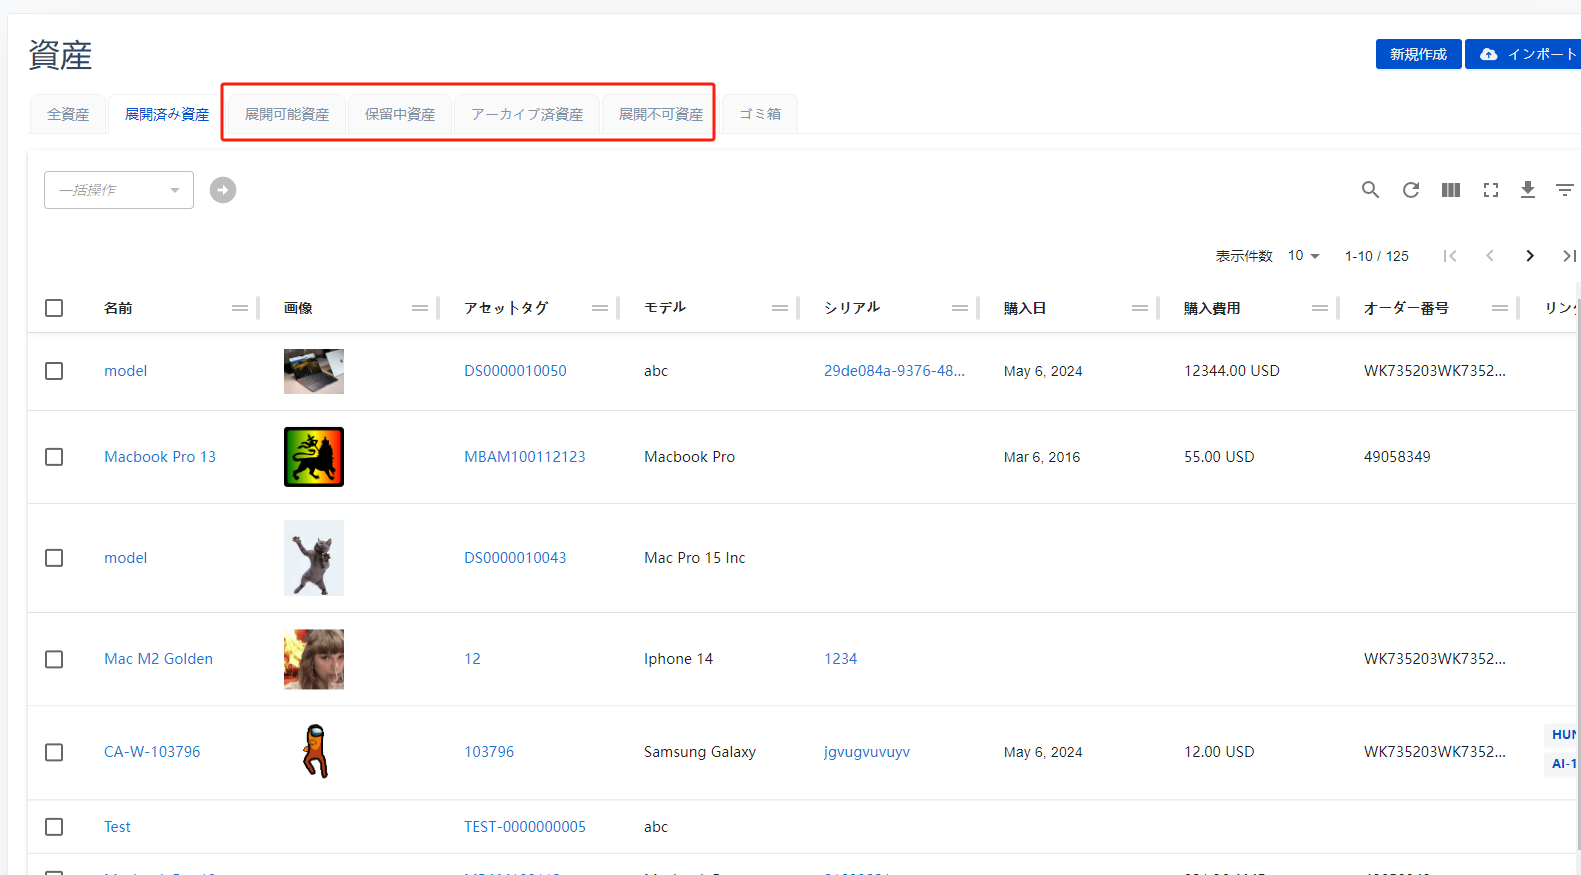Jump to the last page of results

pyautogui.click(x=1568, y=256)
